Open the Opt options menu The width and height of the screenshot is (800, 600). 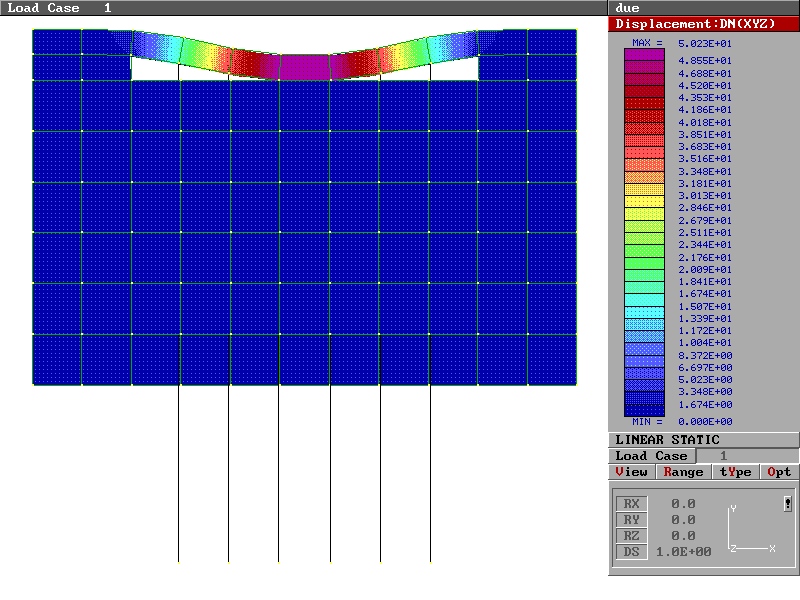click(779, 472)
